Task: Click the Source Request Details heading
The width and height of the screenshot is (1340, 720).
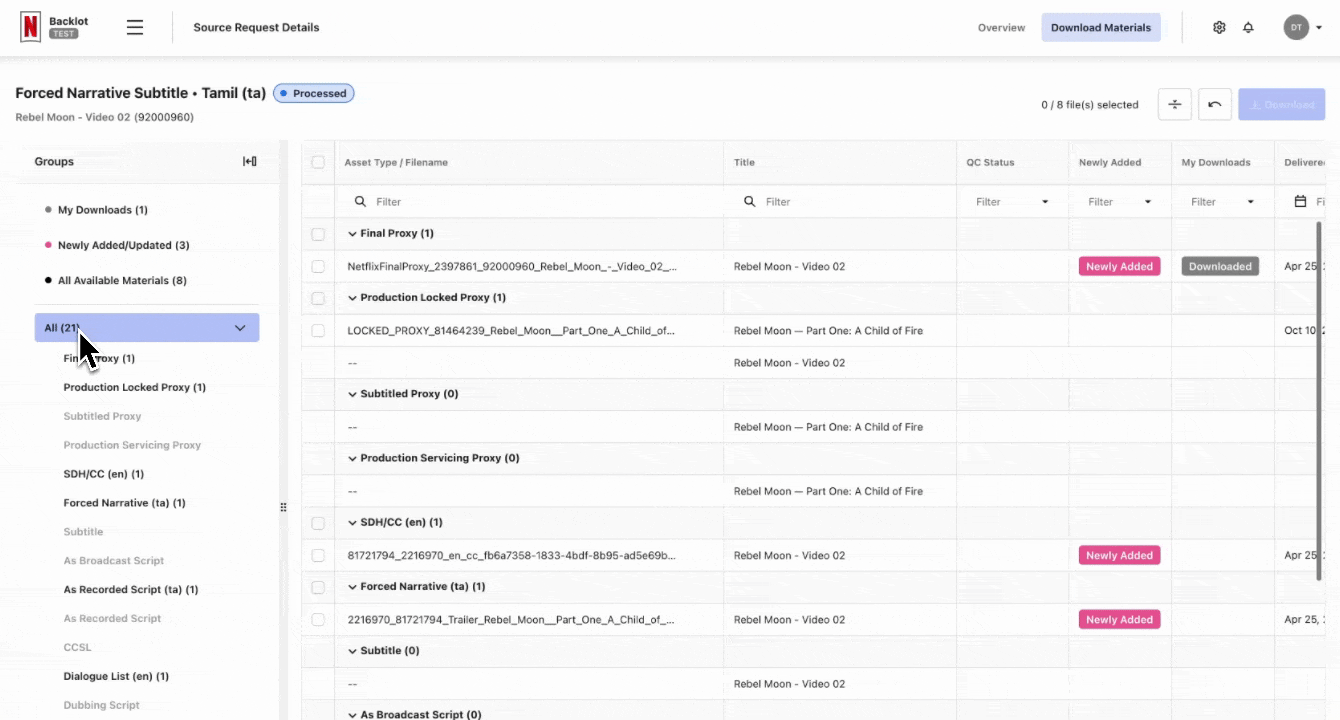Action: (x=256, y=28)
